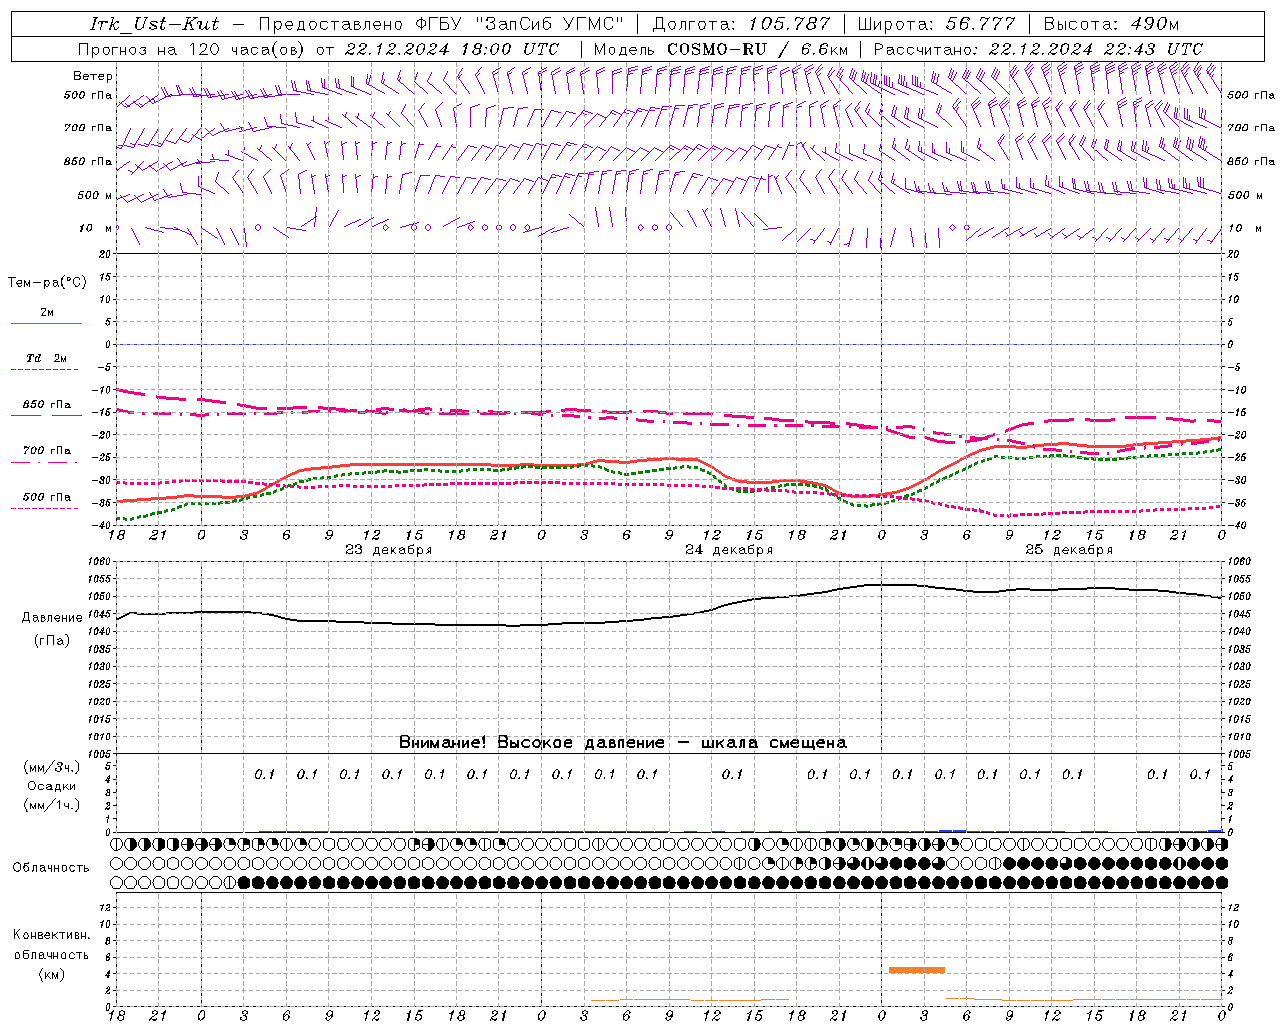Click the thick orange convective cloud bar

pos(917,970)
